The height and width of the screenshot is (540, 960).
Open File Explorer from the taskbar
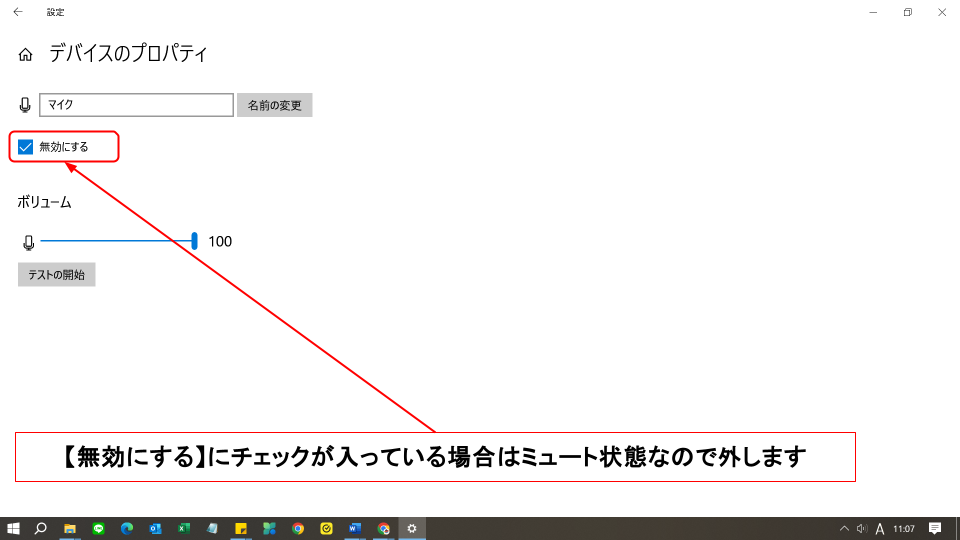coord(70,528)
